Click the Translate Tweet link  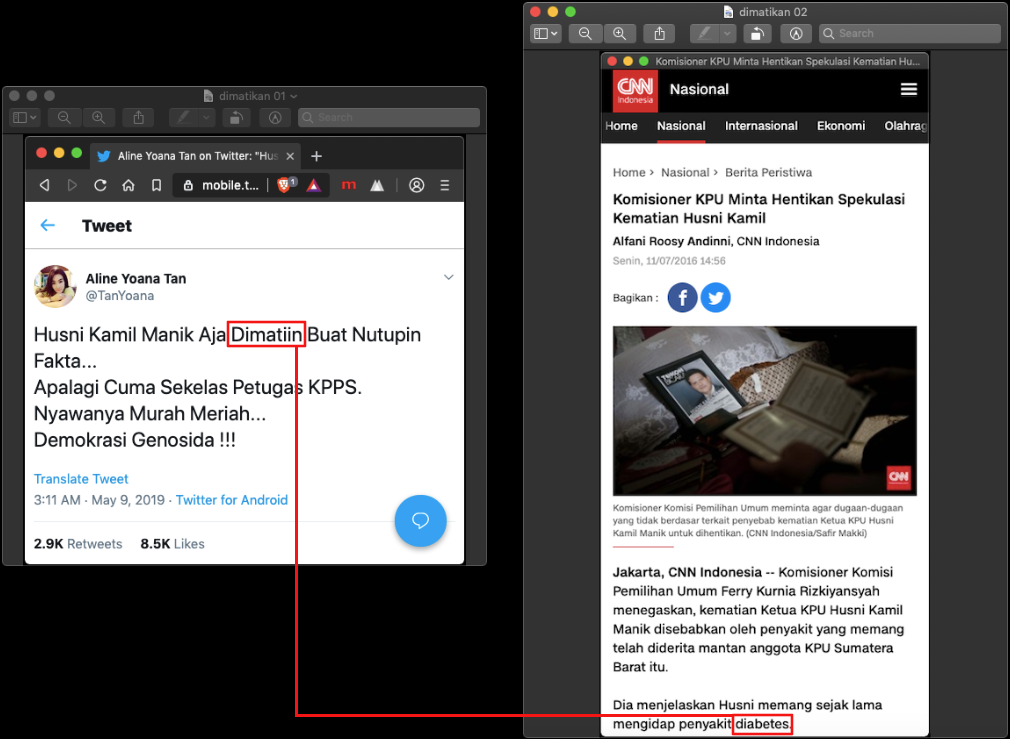tap(81, 479)
